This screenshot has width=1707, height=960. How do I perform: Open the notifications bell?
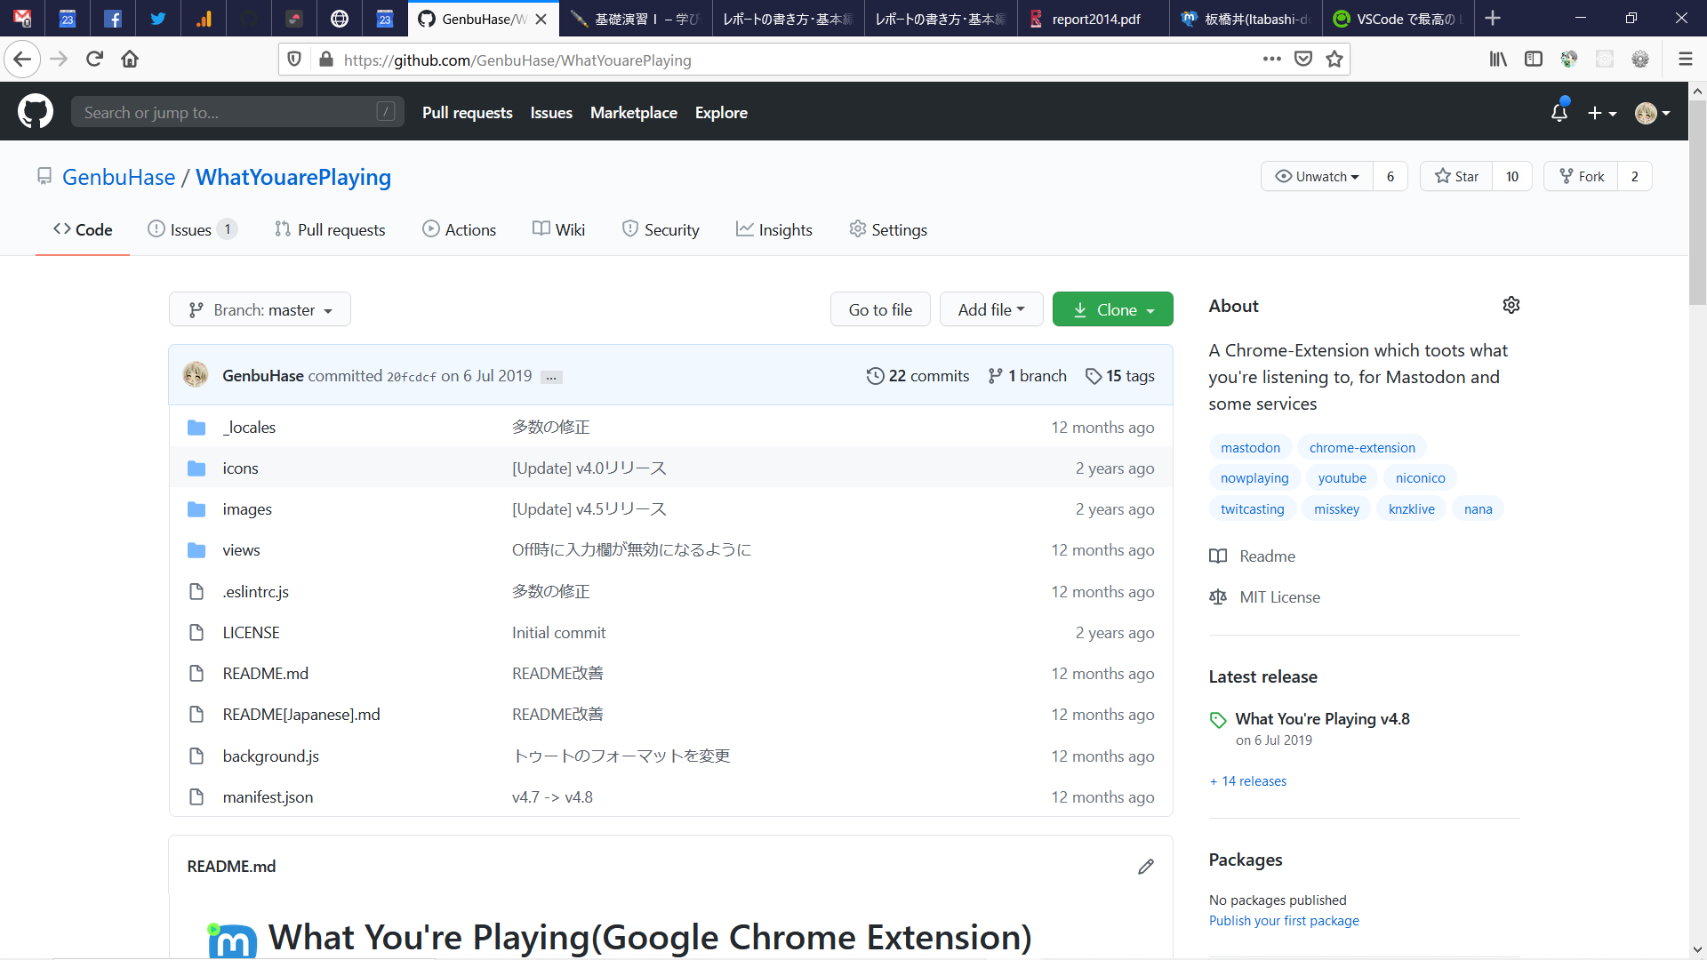1558,113
